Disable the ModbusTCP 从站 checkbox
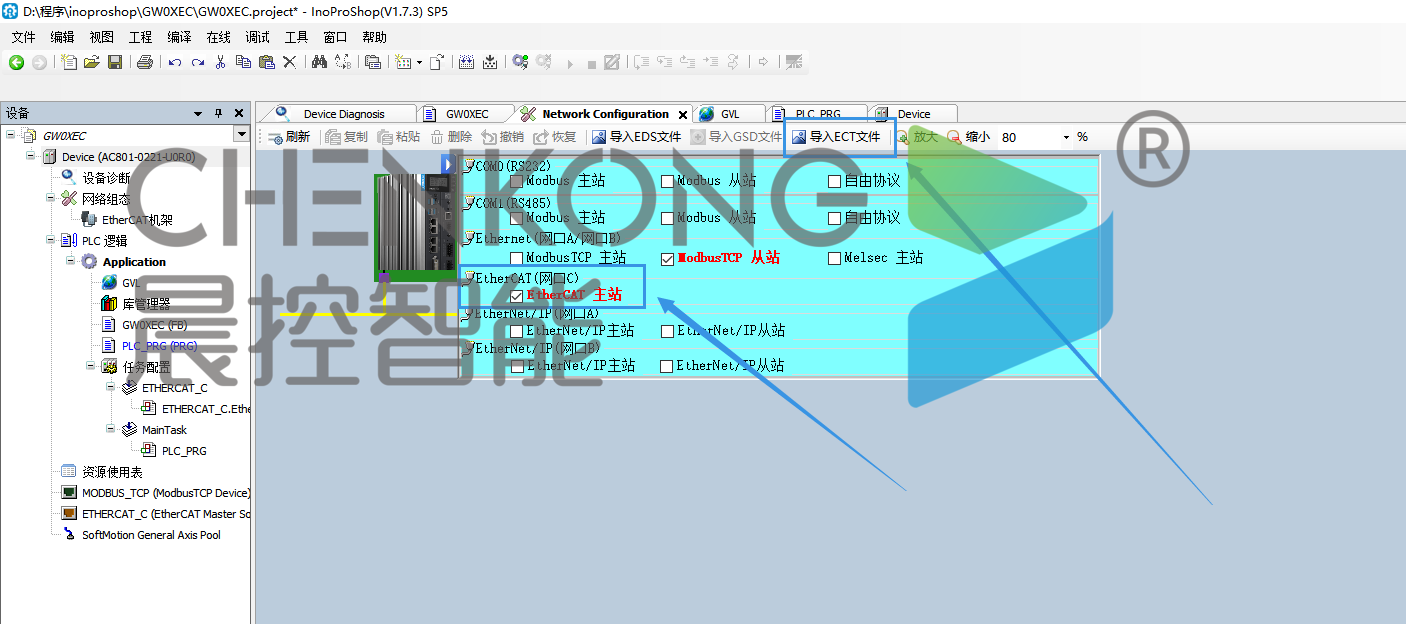This screenshot has height=624, width=1406. [x=667, y=259]
